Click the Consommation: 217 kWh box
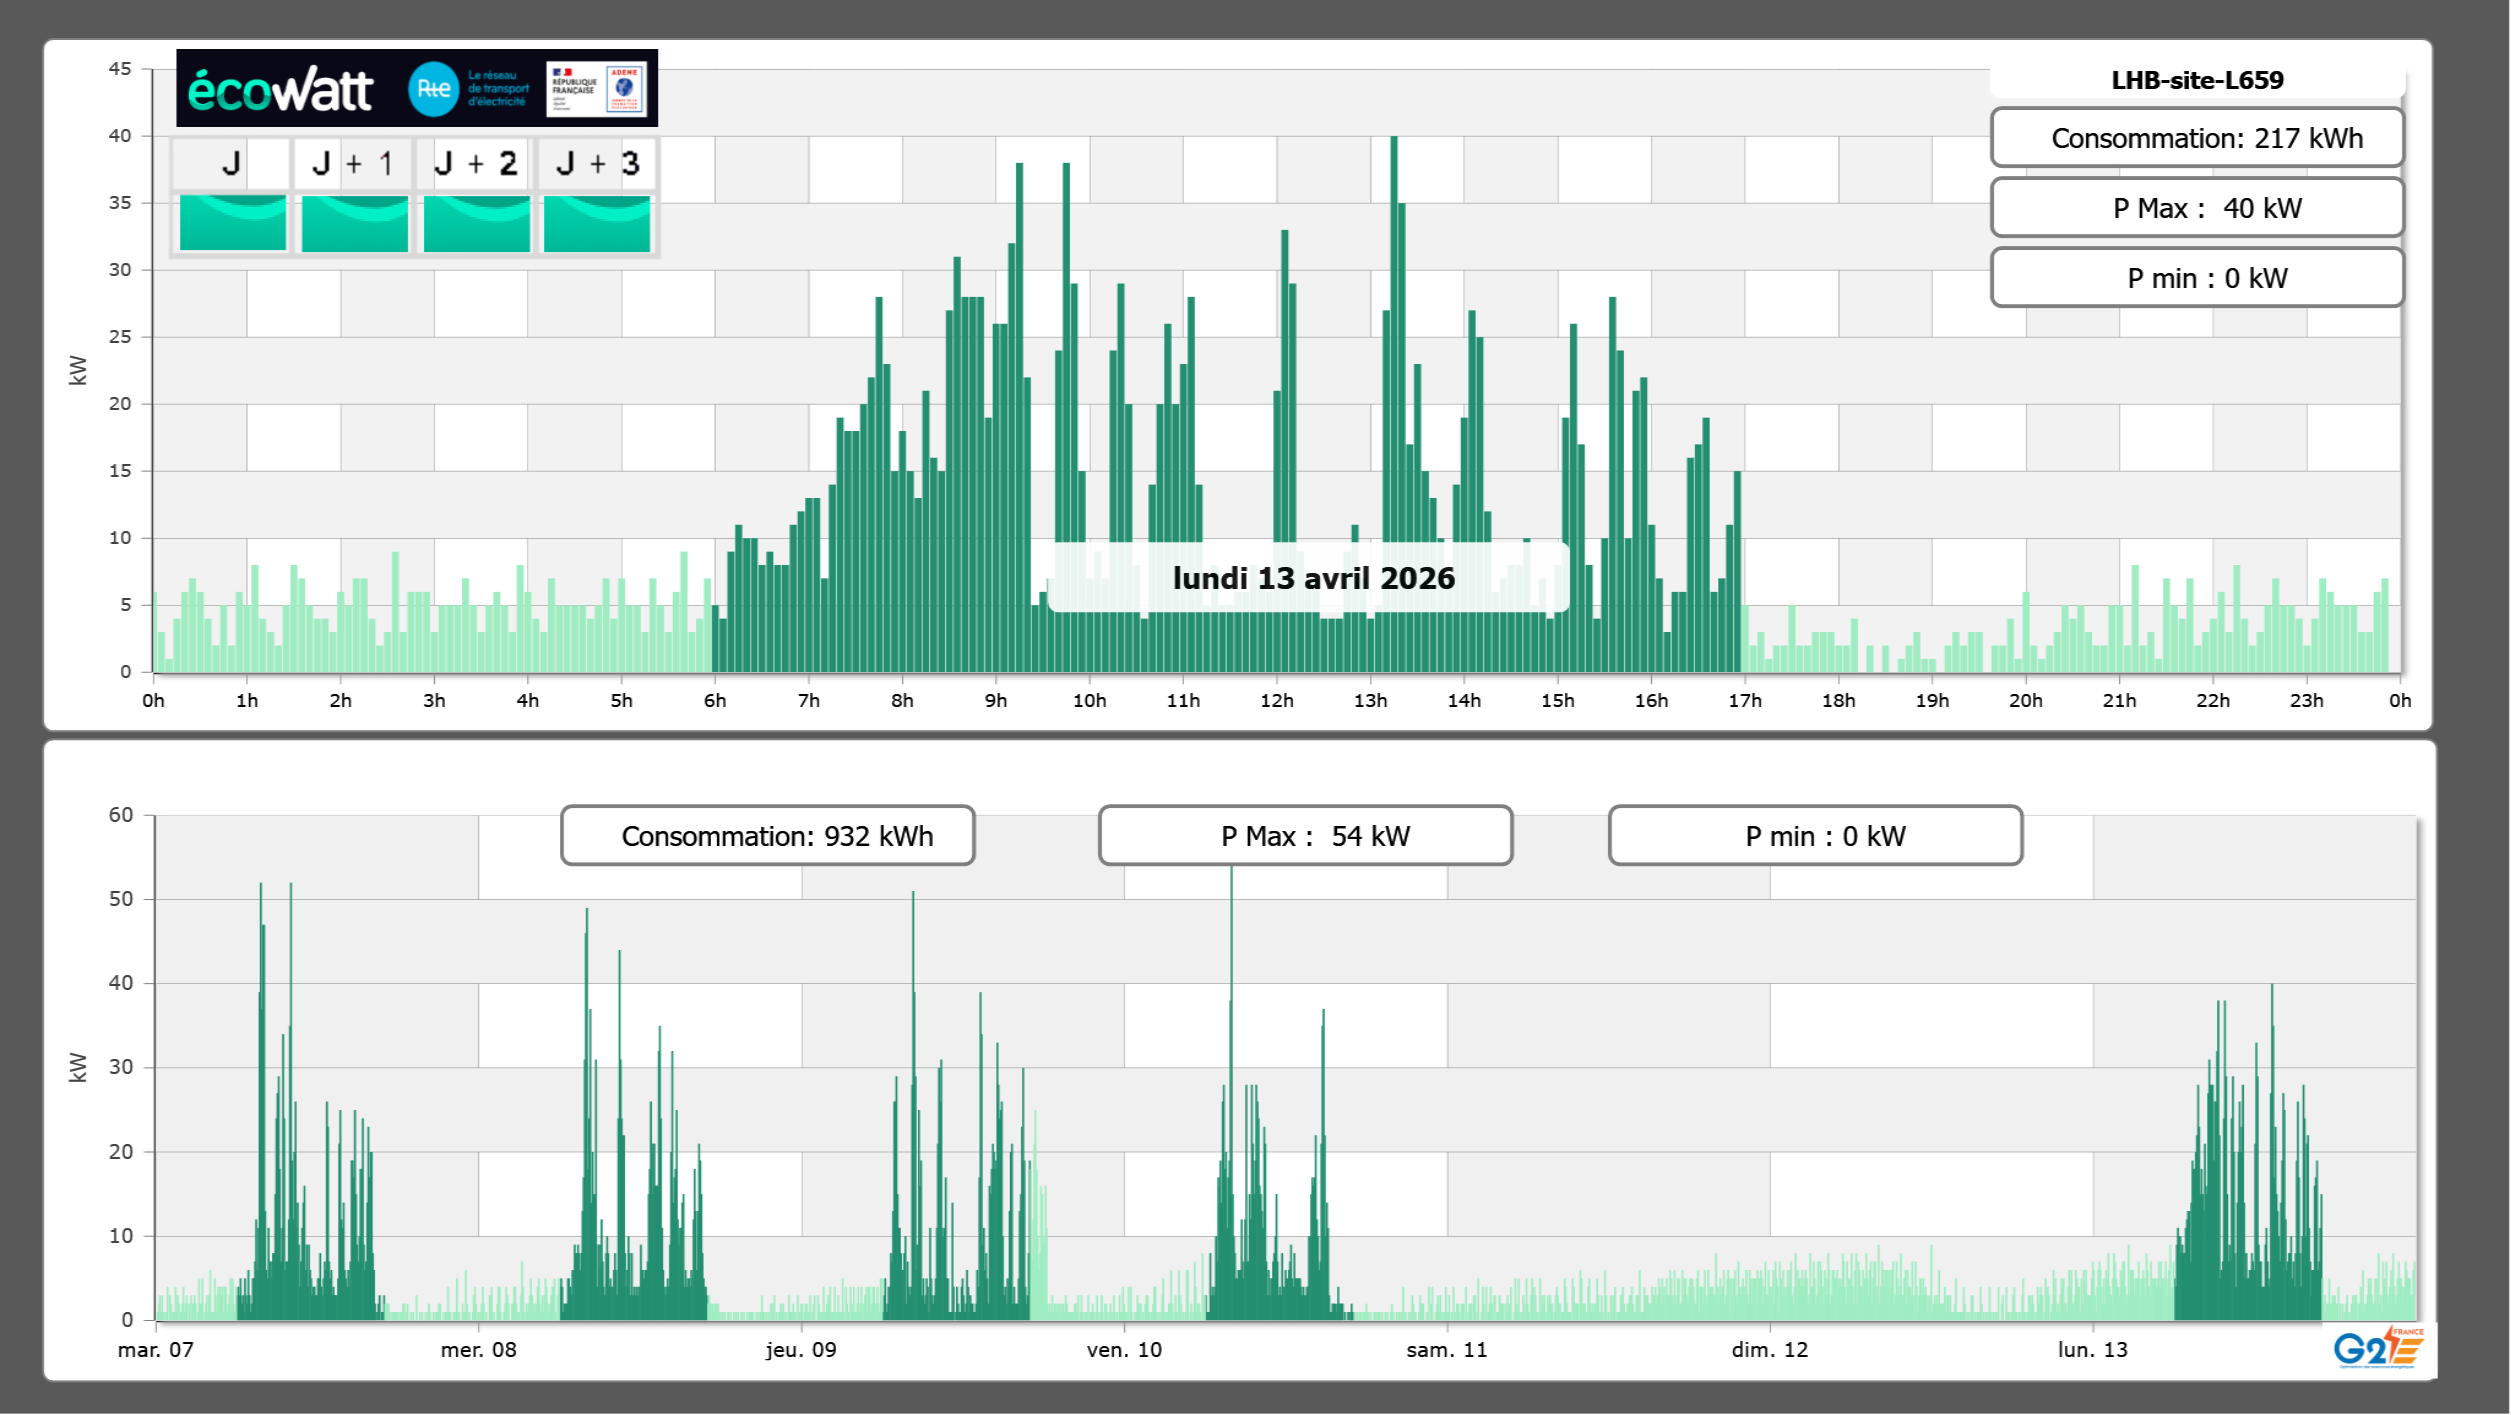 click(x=2197, y=138)
